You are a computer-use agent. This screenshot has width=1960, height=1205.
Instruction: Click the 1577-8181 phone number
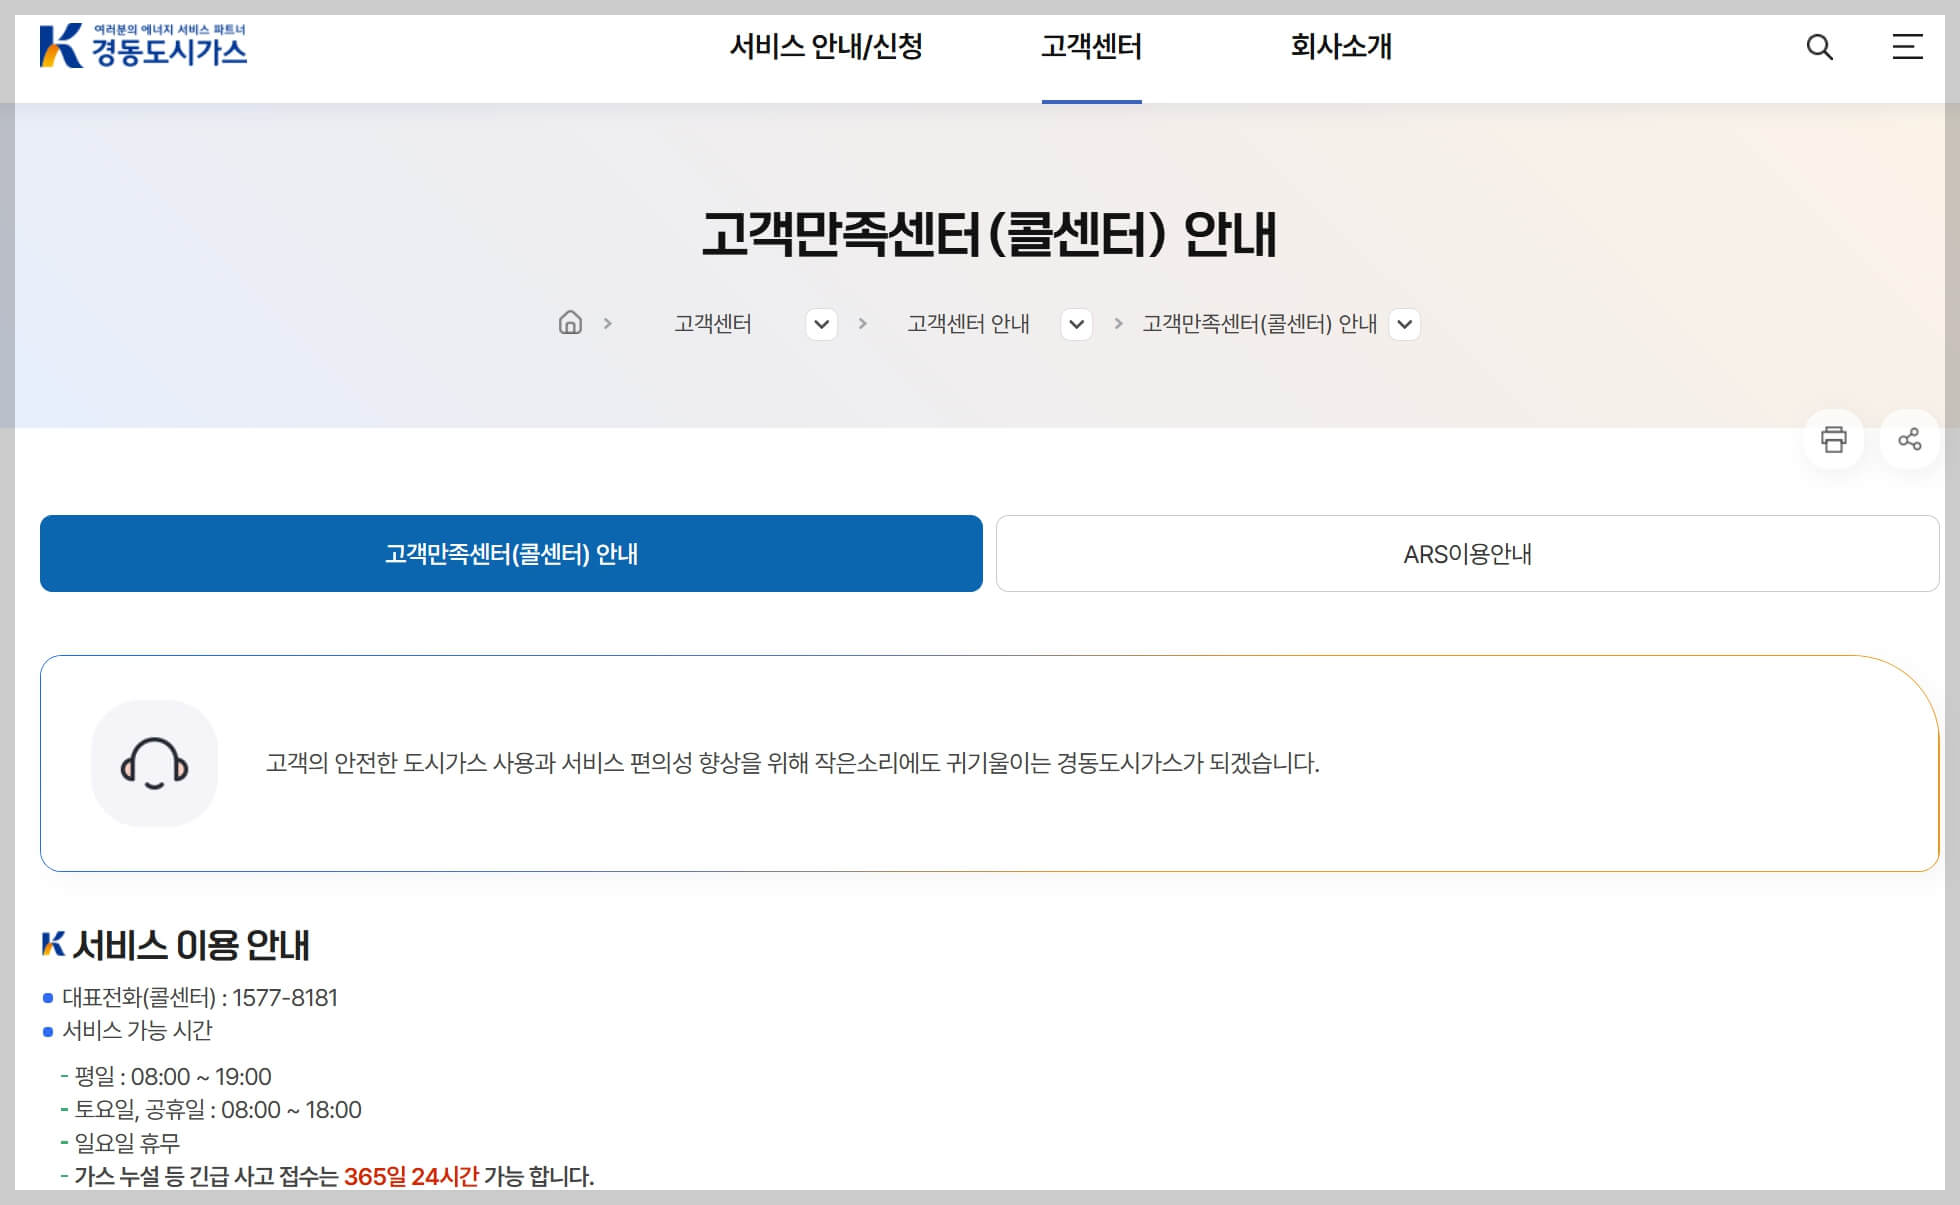[285, 997]
